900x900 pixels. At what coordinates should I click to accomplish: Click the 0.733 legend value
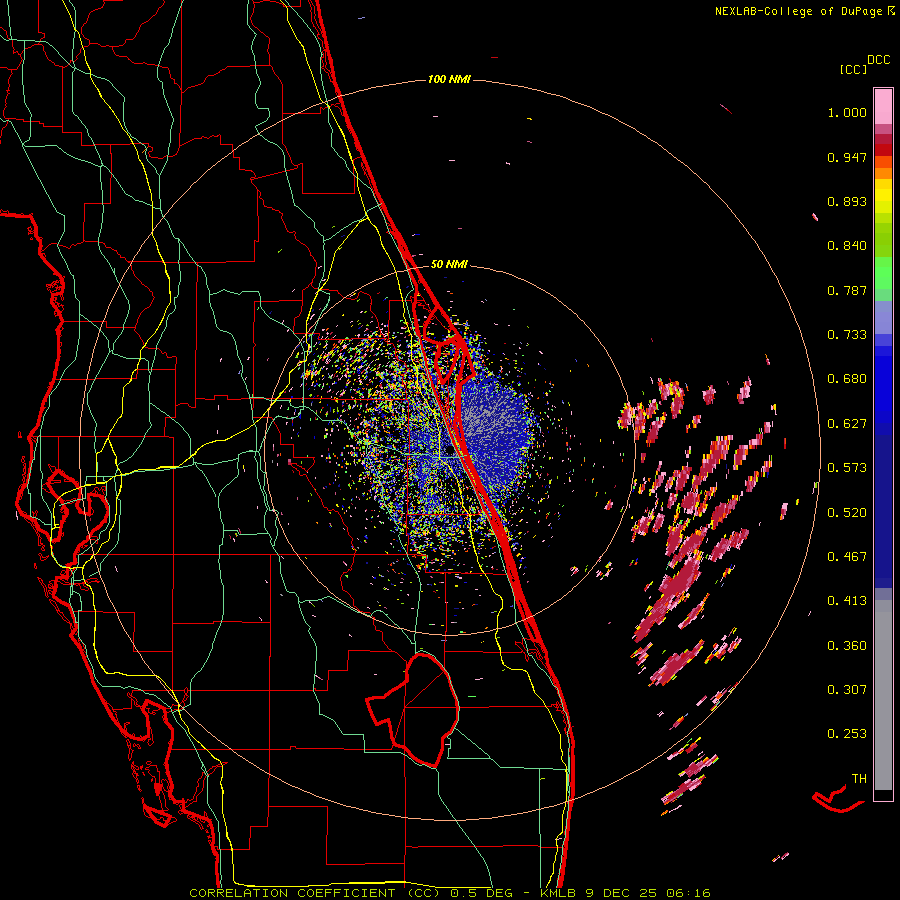point(847,335)
